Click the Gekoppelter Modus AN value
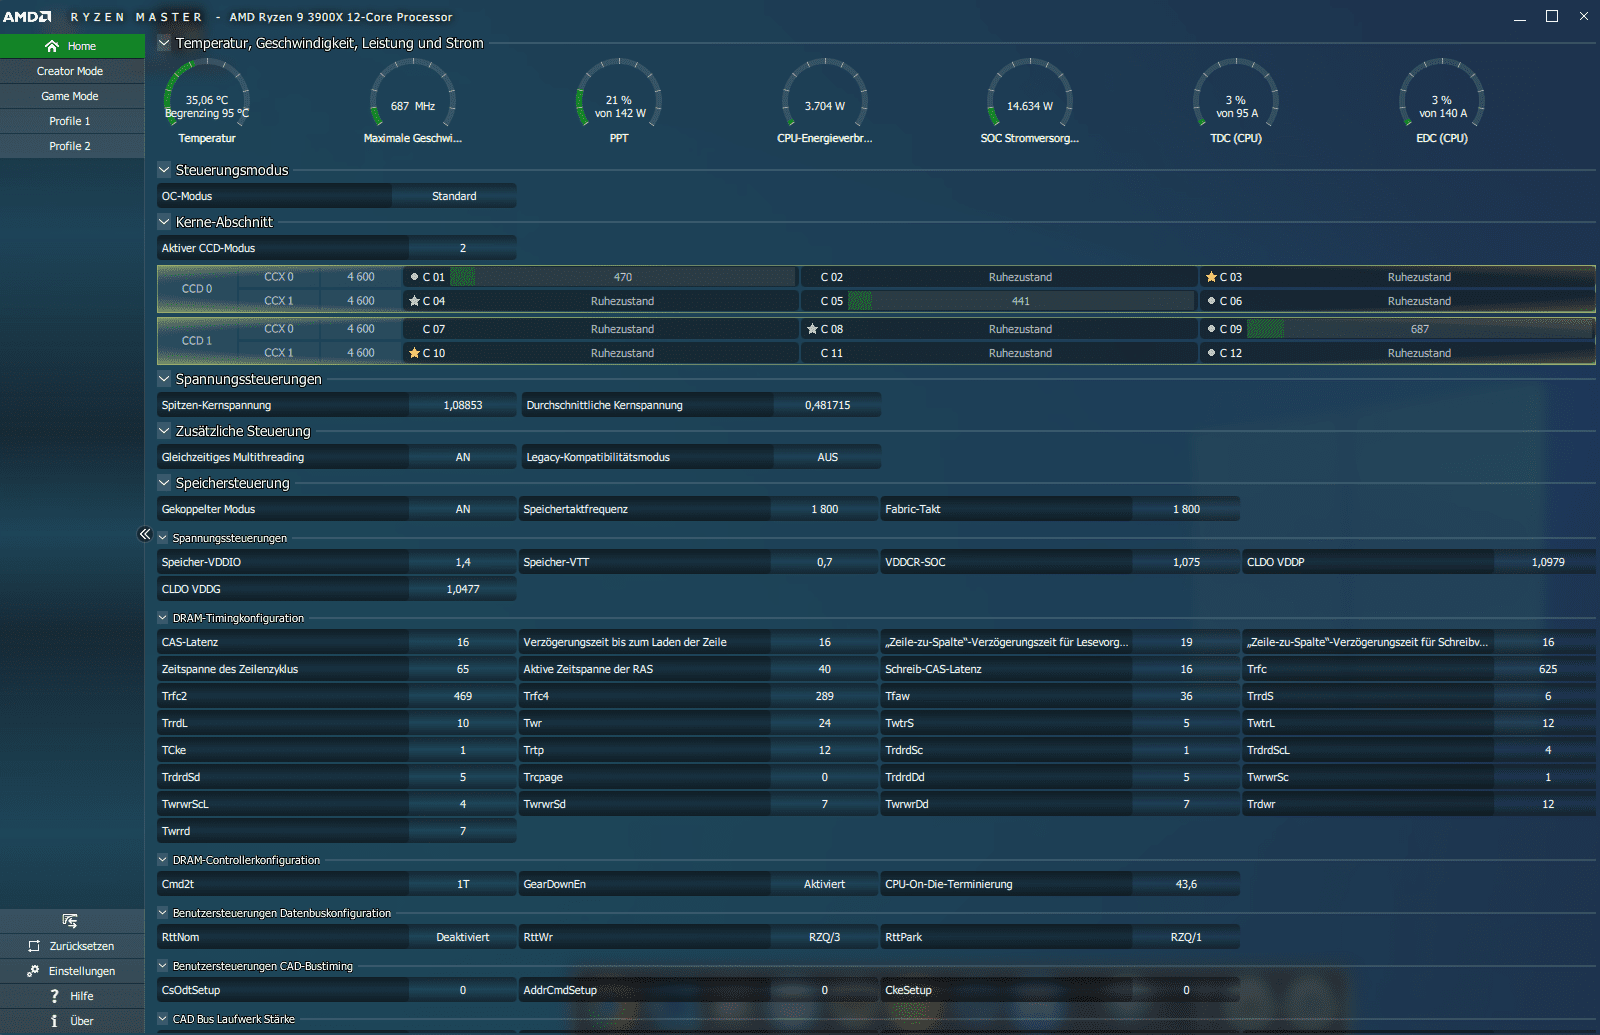This screenshot has width=1600, height=1035. [x=463, y=509]
